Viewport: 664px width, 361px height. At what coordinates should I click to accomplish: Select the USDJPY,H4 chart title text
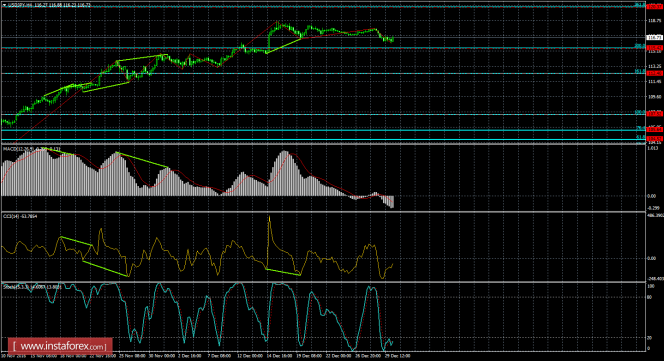coord(18,5)
